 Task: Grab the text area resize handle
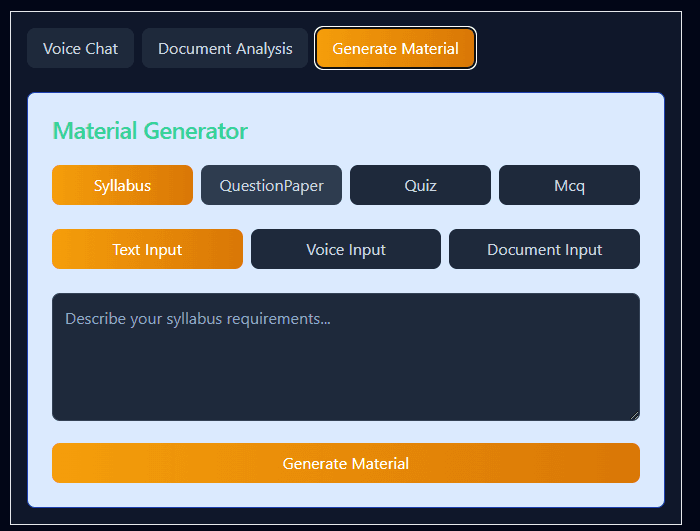pos(634,415)
